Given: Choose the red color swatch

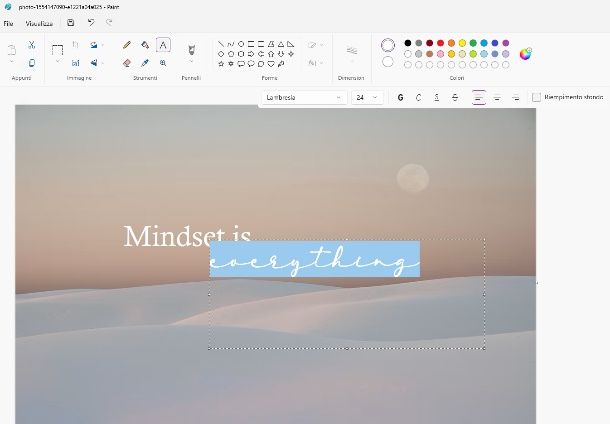Looking at the screenshot, I should [x=440, y=43].
